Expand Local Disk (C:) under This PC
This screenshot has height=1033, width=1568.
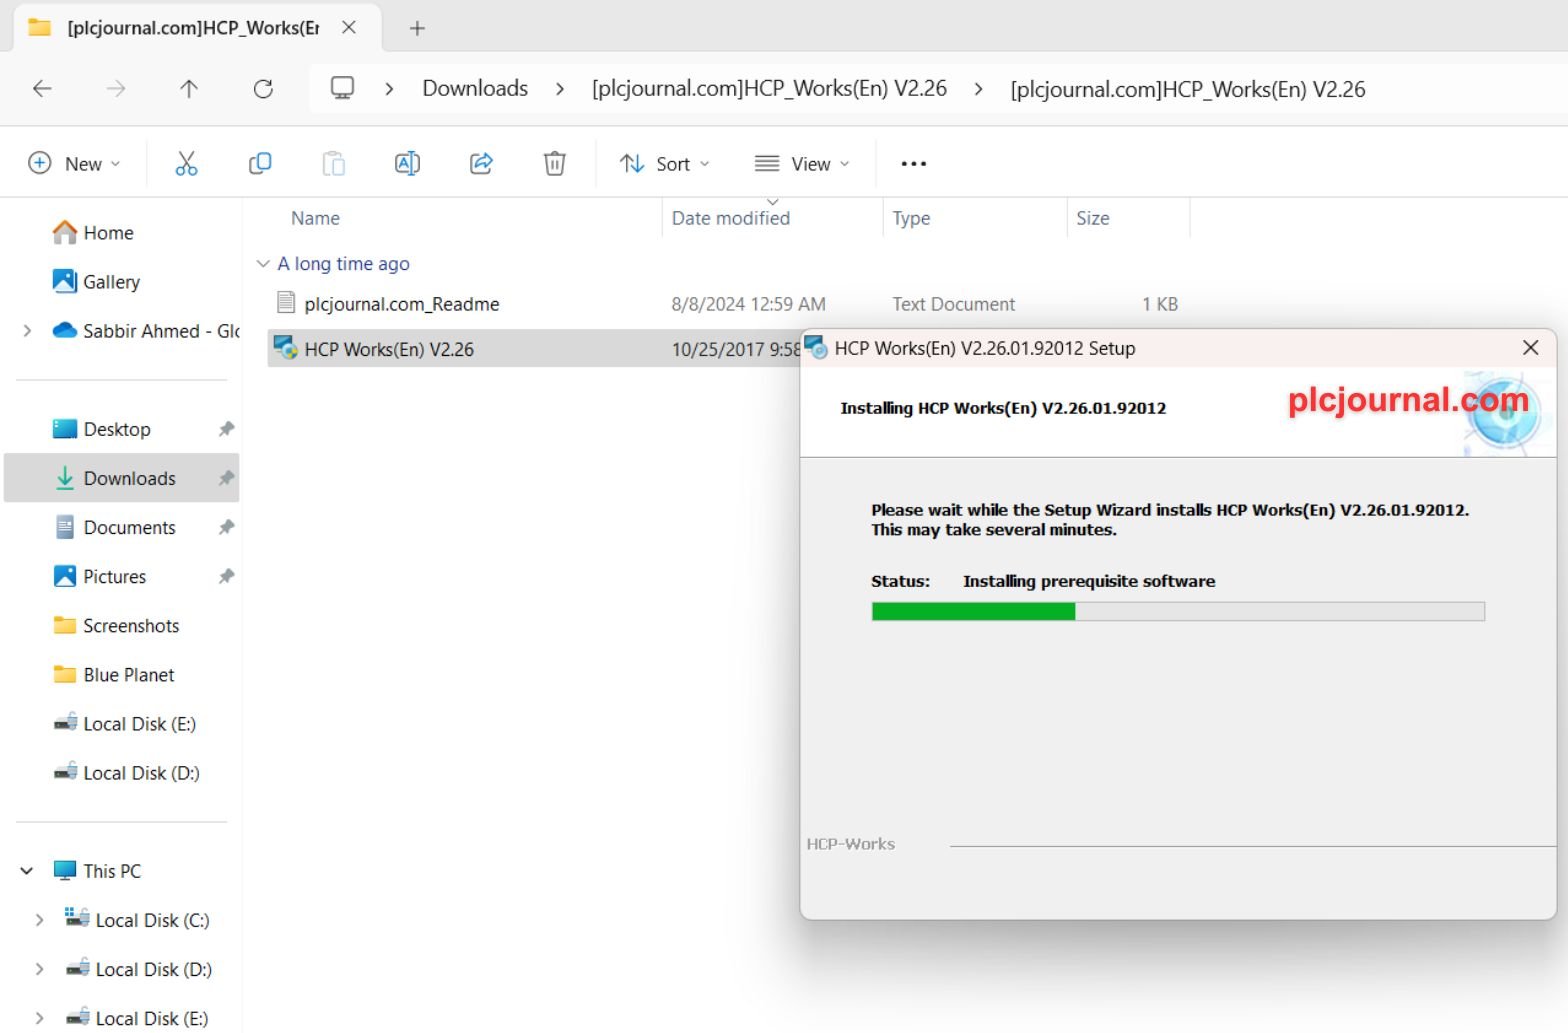pyautogui.click(x=39, y=920)
